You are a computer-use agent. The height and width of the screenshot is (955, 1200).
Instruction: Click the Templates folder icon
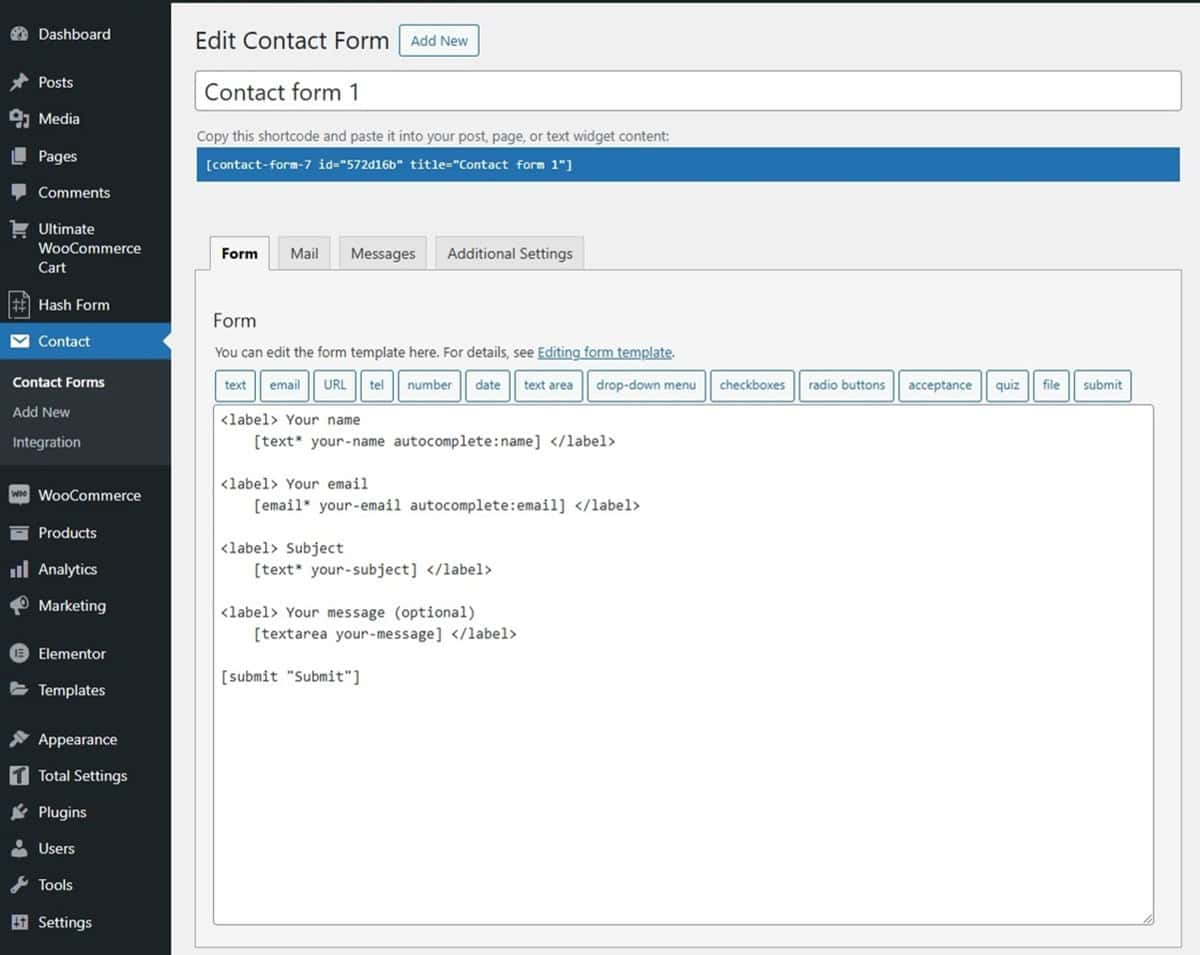click(19, 690)
